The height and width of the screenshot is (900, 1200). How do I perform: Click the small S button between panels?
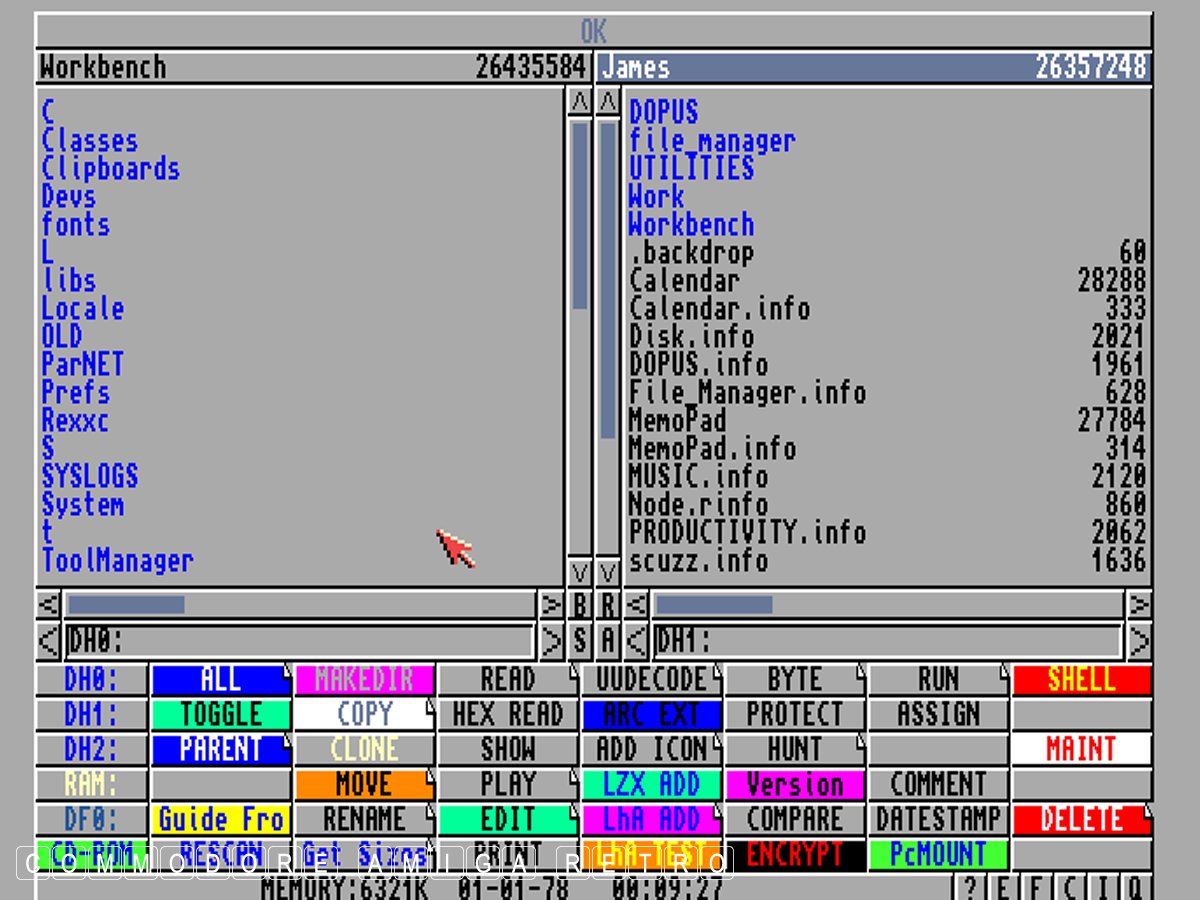click(579, 640)
